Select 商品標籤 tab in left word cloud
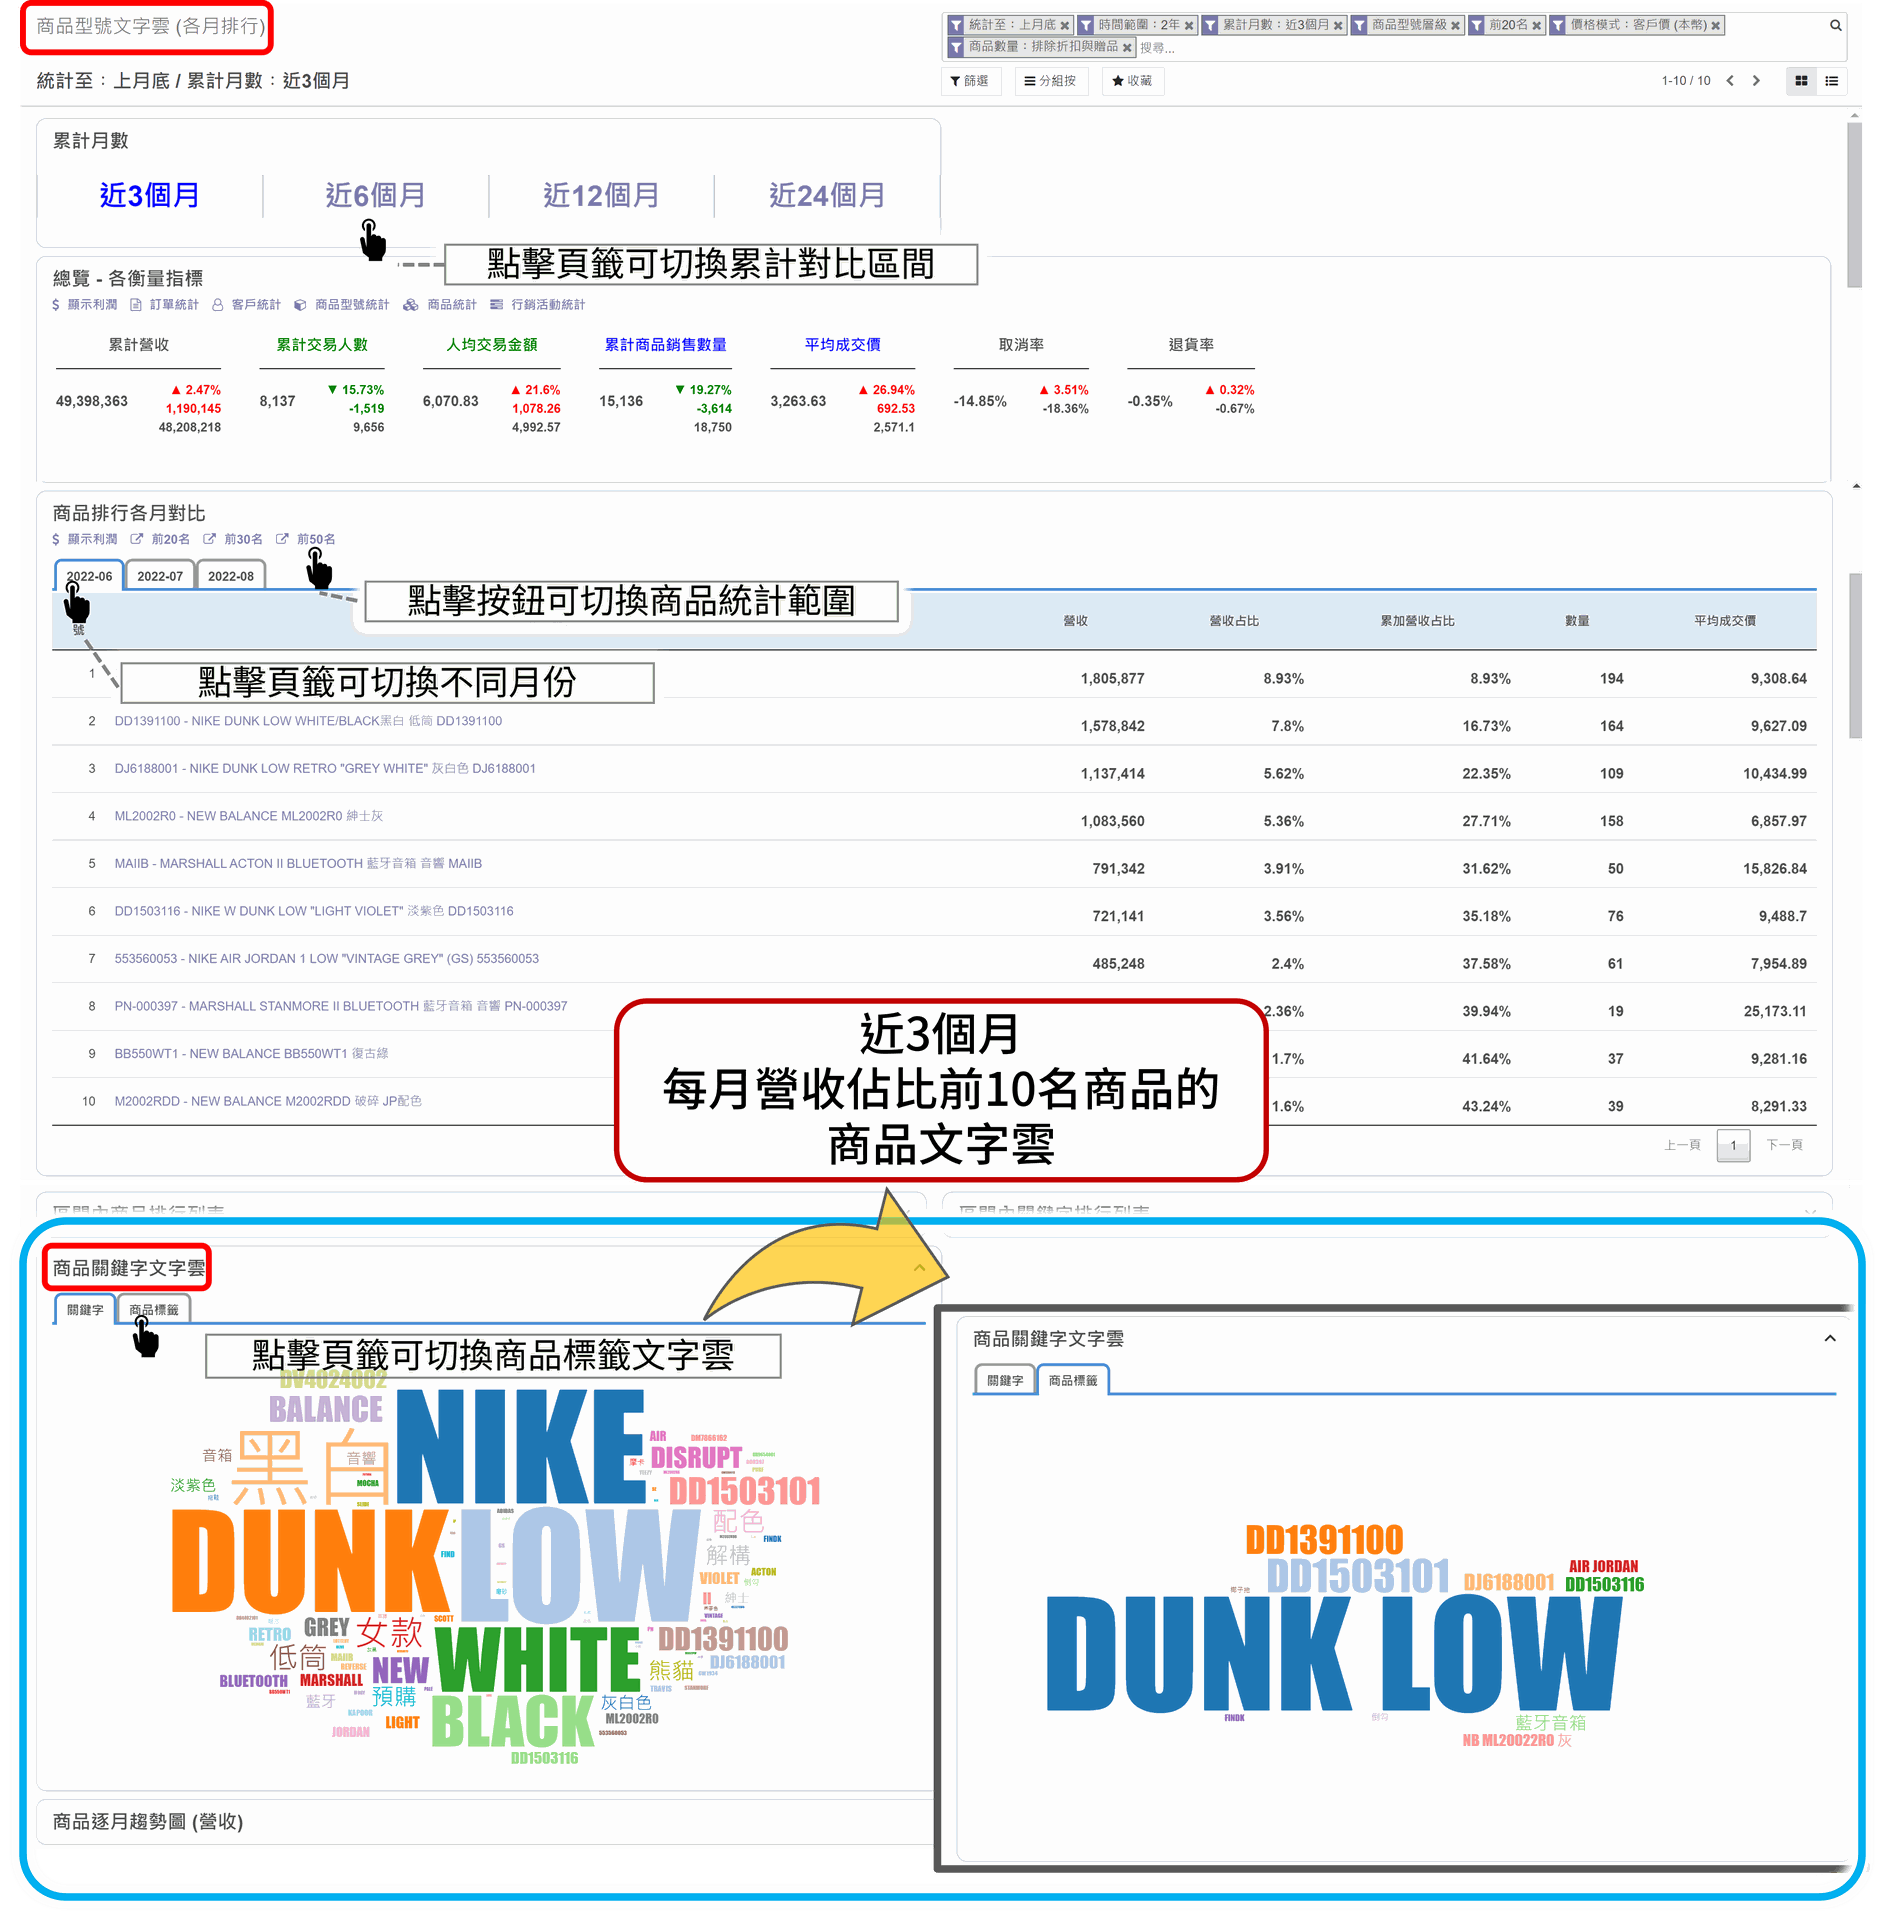Screen dimensions: 1885x1920 click(x=154, y=1310)
